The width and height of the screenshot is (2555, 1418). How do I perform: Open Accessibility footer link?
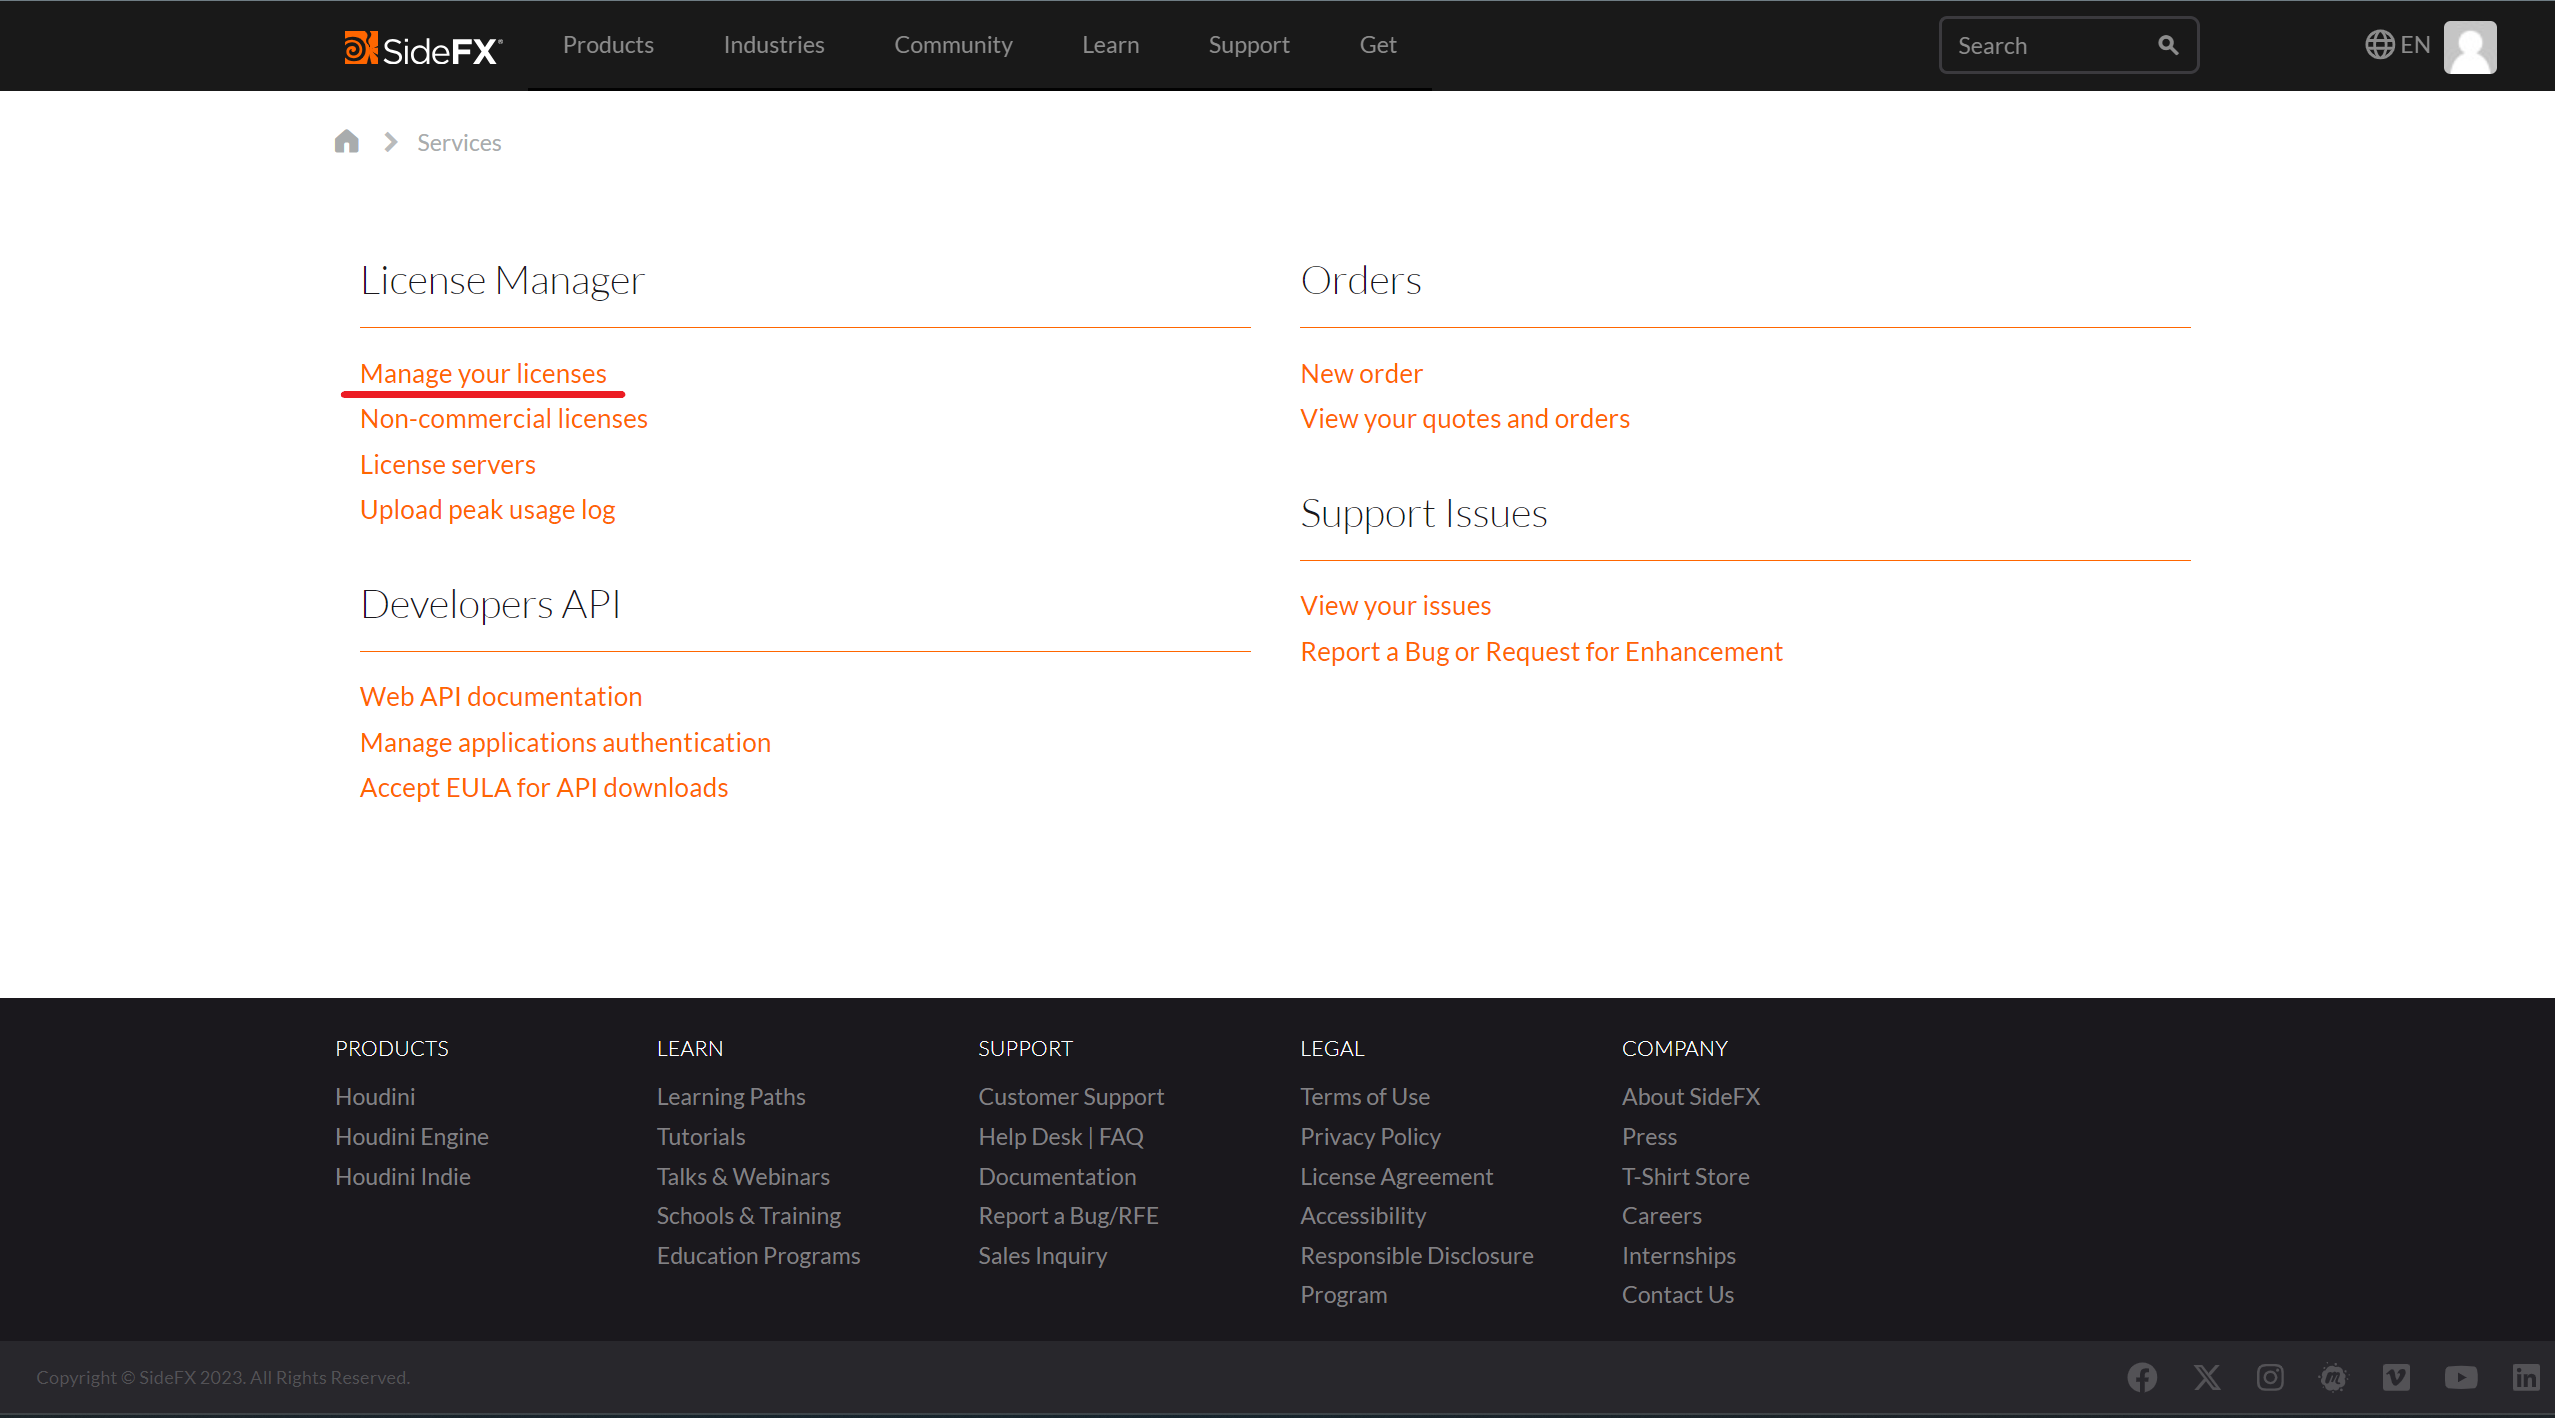point(1363,1215)
